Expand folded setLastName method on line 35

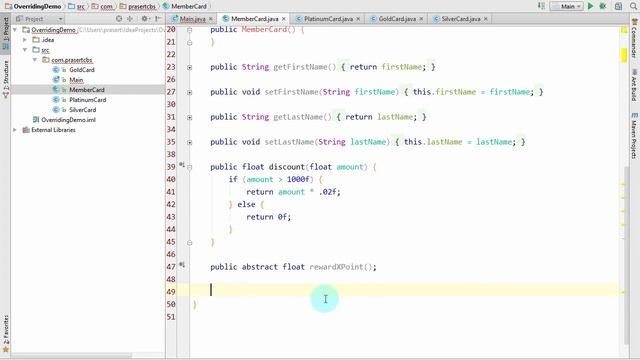click(x=189, y=142)
